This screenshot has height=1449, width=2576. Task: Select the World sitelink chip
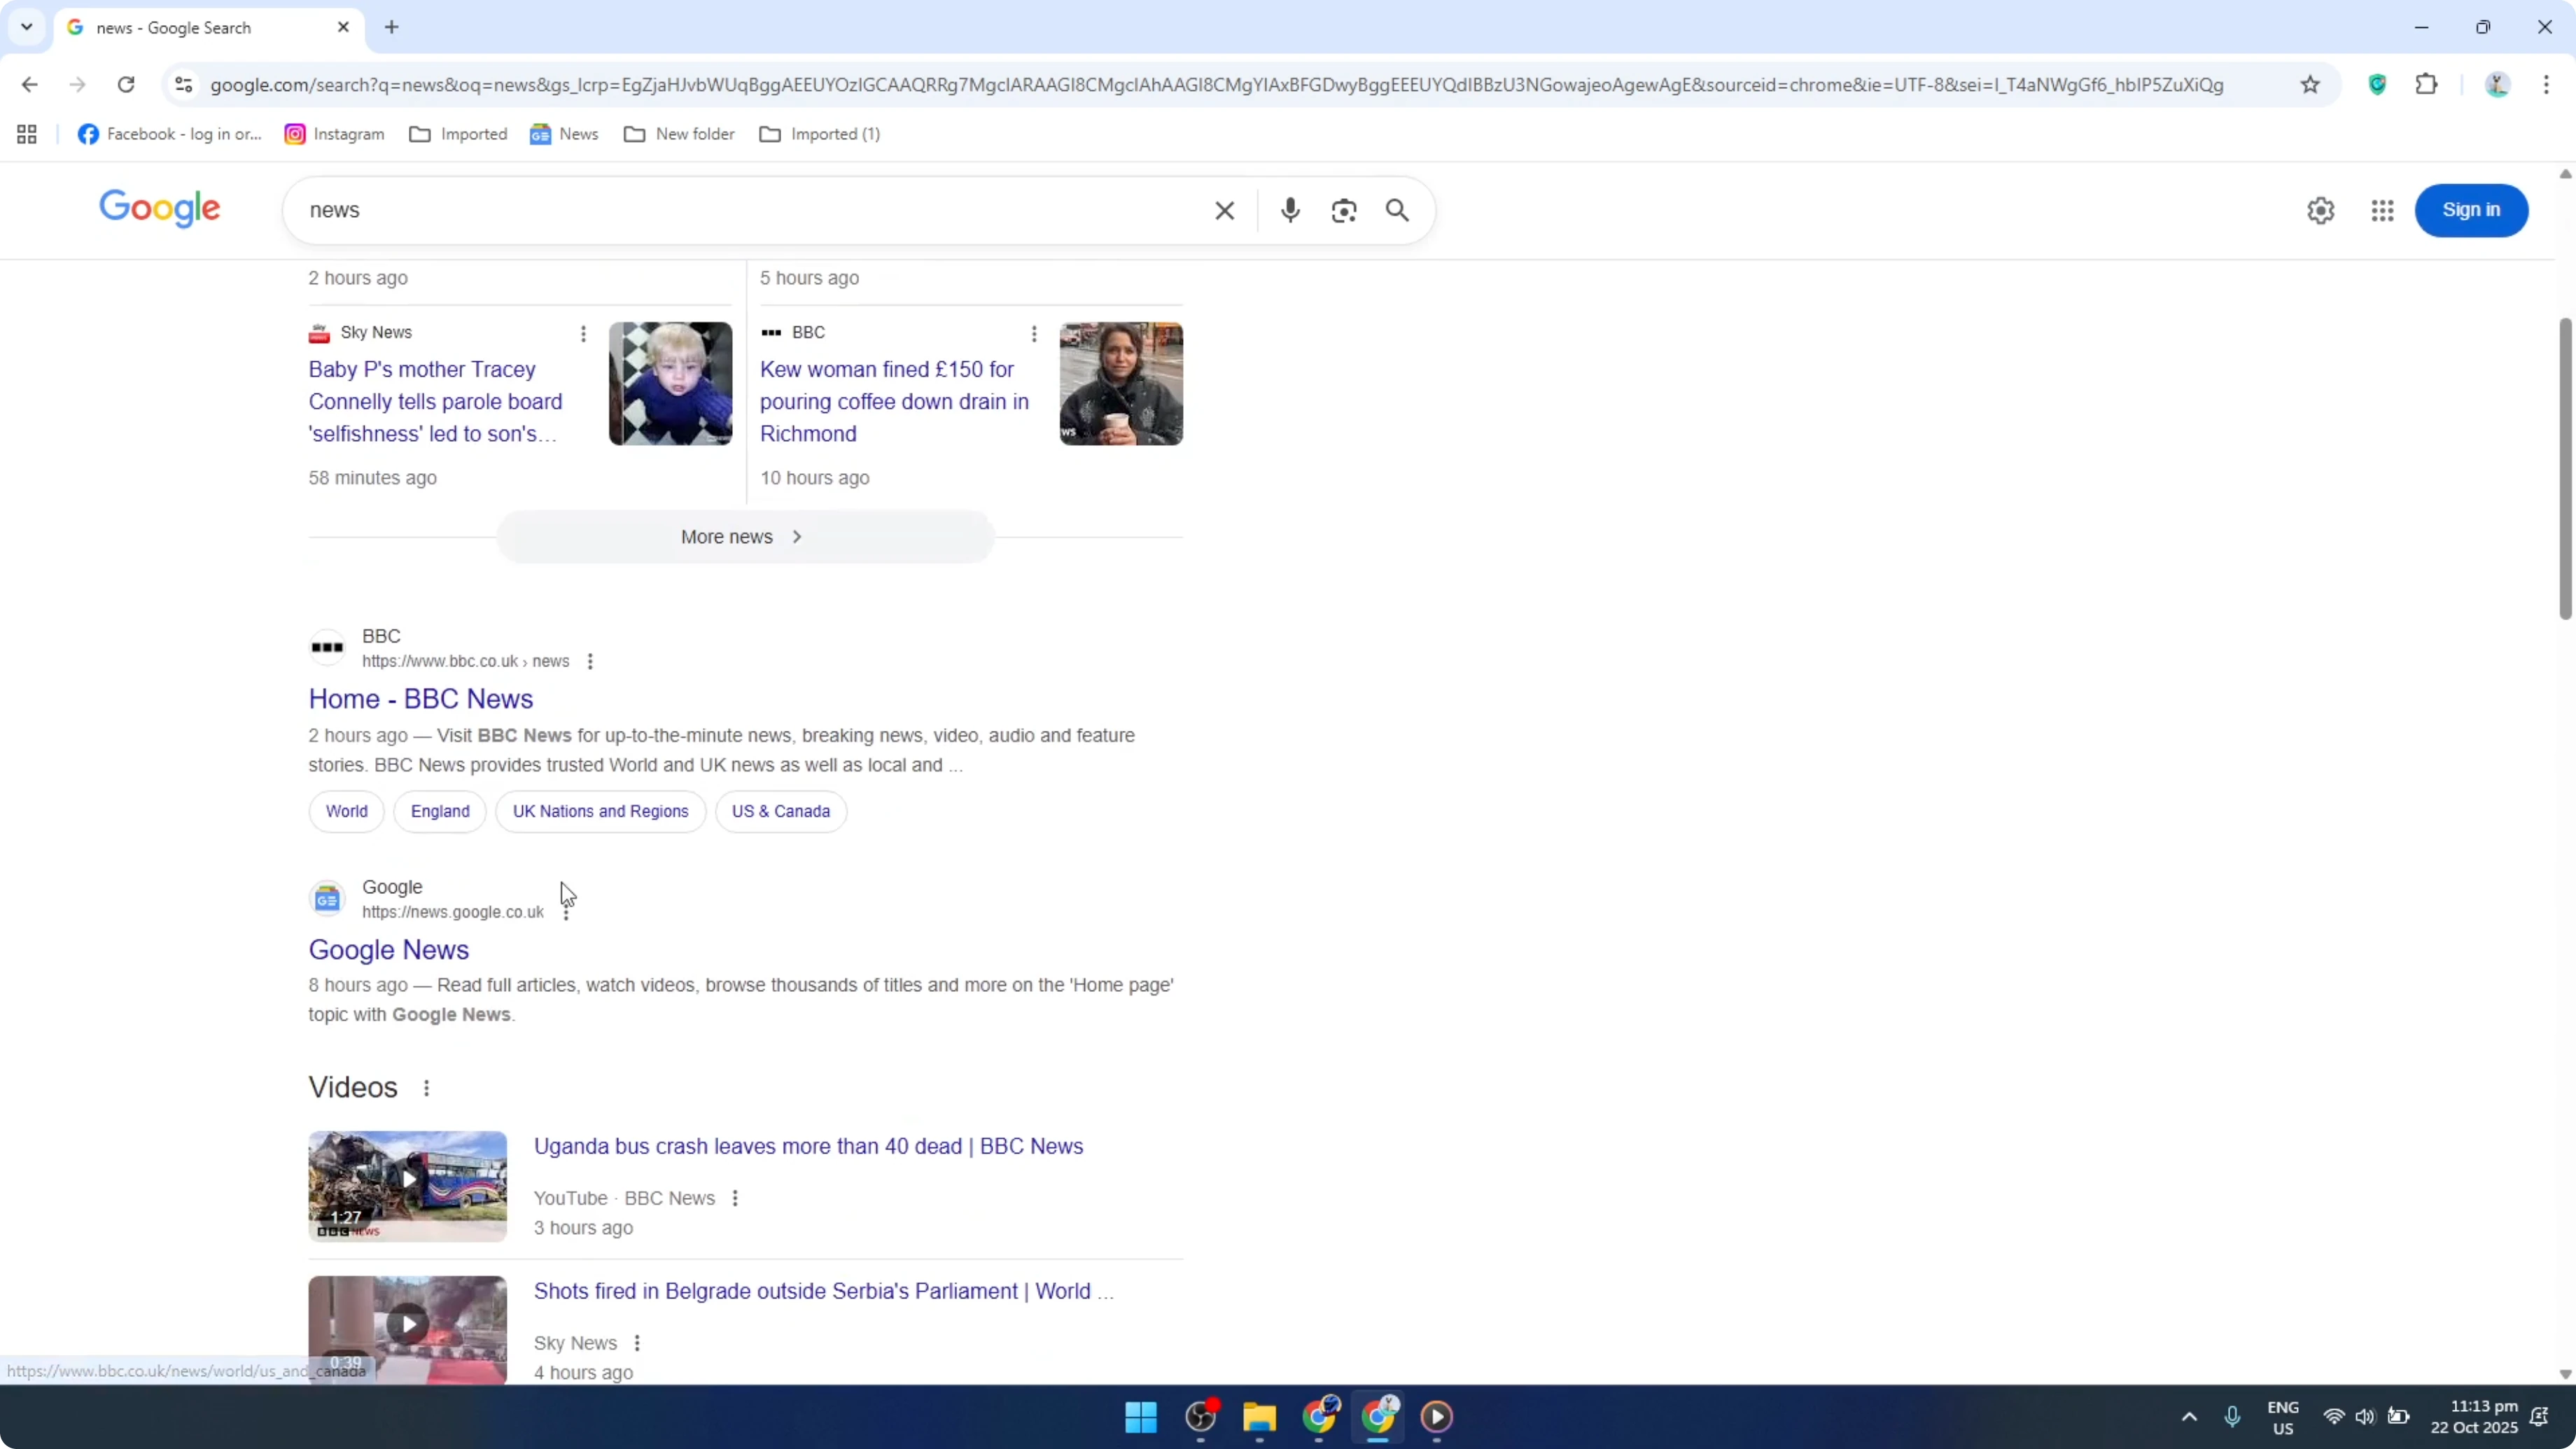pos(347,811)
